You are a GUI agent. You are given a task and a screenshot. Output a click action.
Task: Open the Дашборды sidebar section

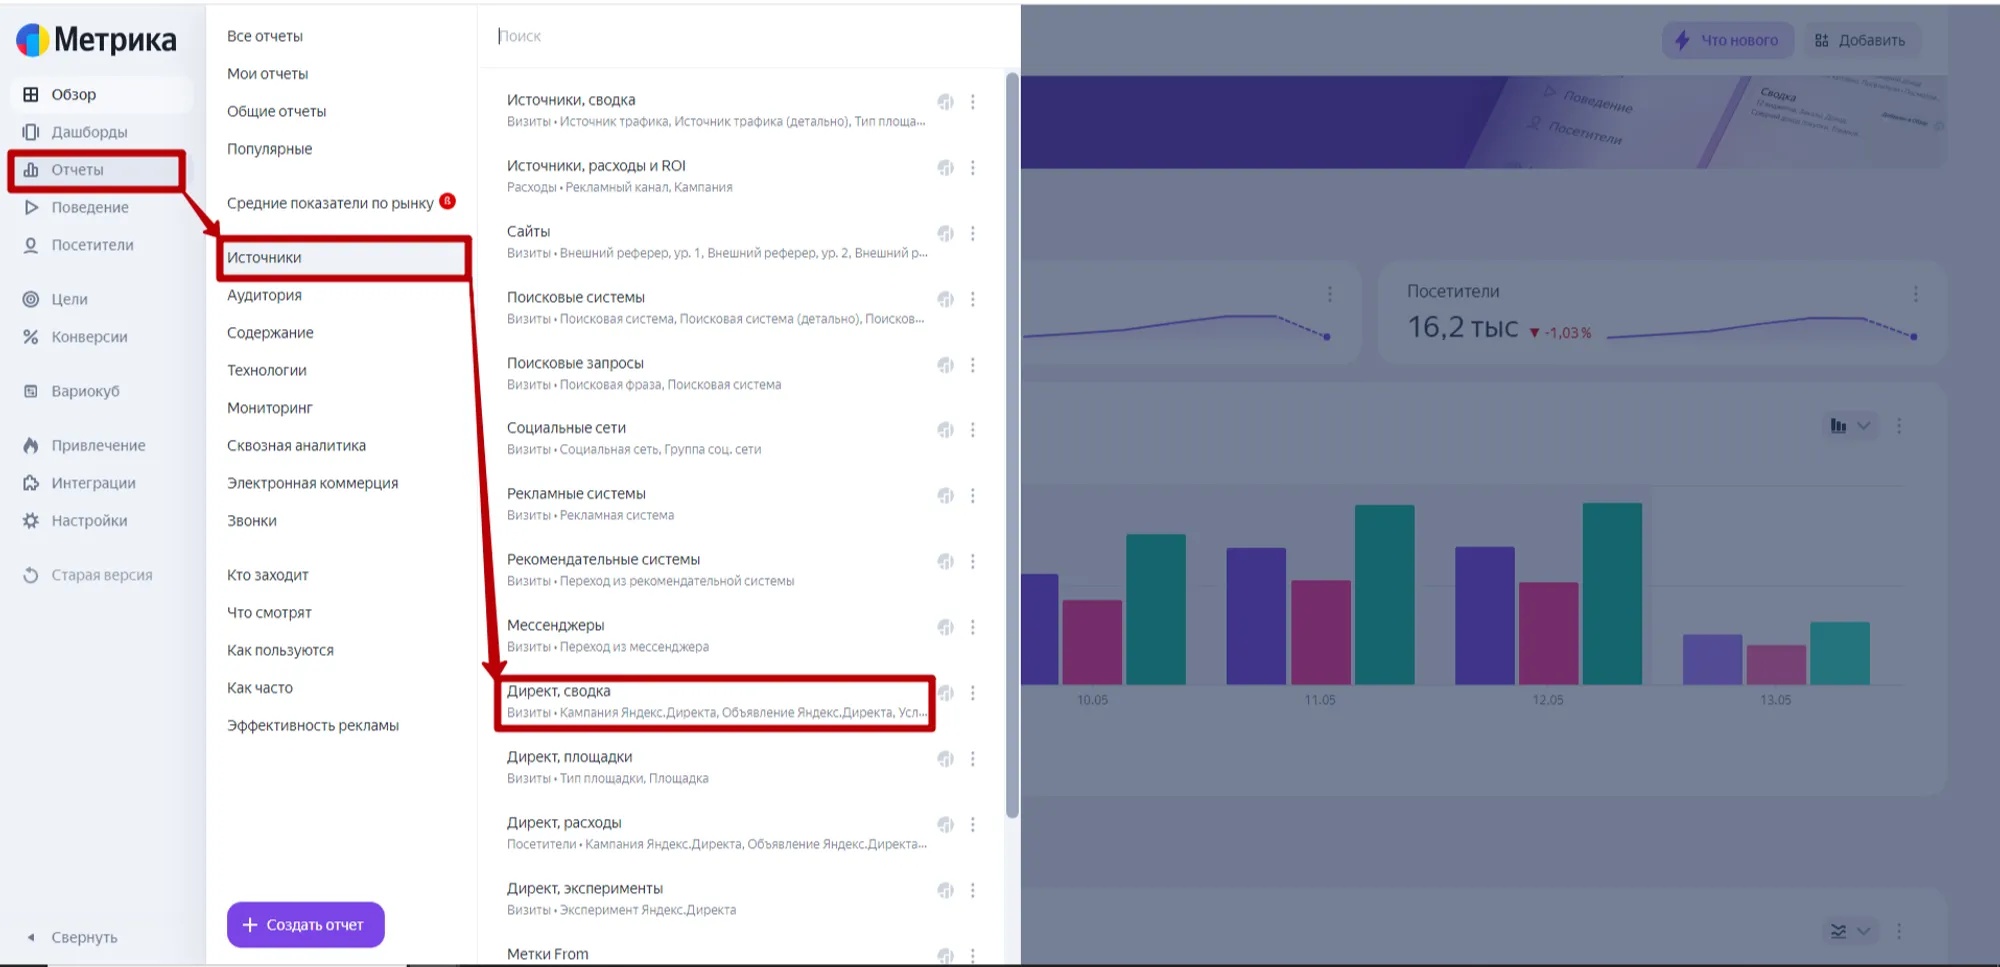88,132
